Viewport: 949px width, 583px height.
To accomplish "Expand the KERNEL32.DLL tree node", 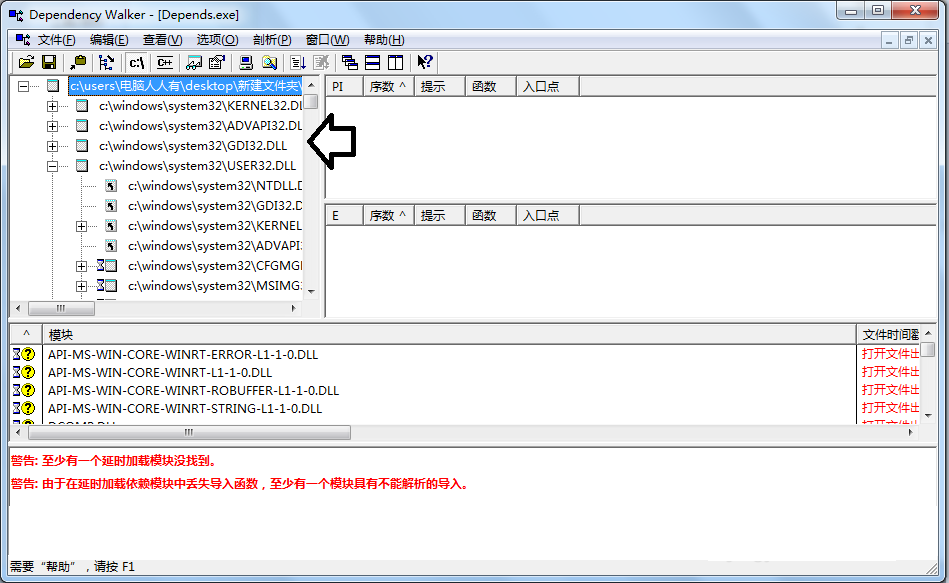I will [51, 105].
